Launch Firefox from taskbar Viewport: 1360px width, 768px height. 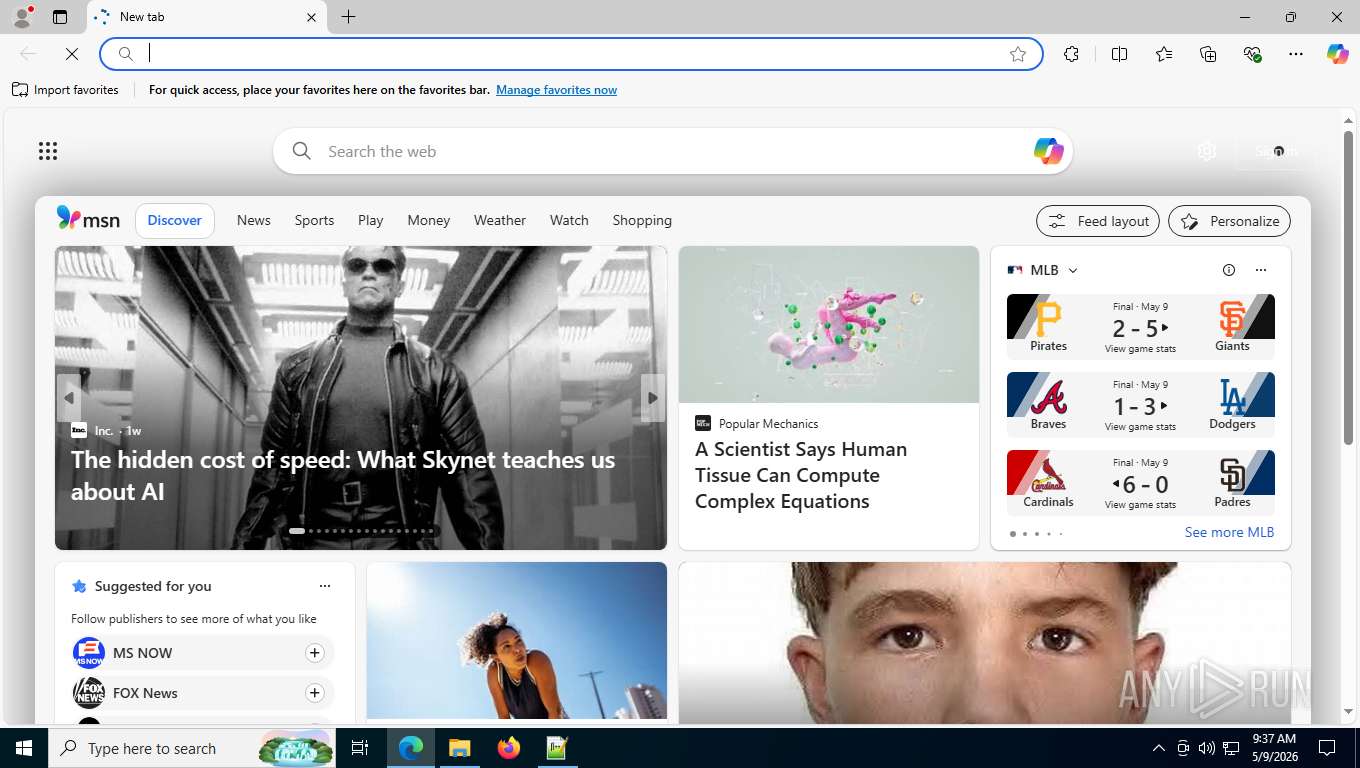[x=509, y=748]
